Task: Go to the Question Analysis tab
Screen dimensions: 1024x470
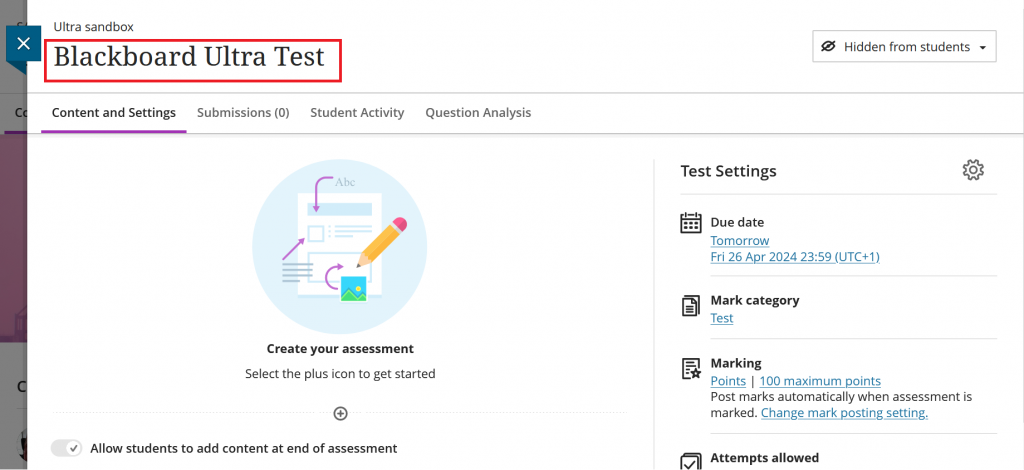Action: 478,113
